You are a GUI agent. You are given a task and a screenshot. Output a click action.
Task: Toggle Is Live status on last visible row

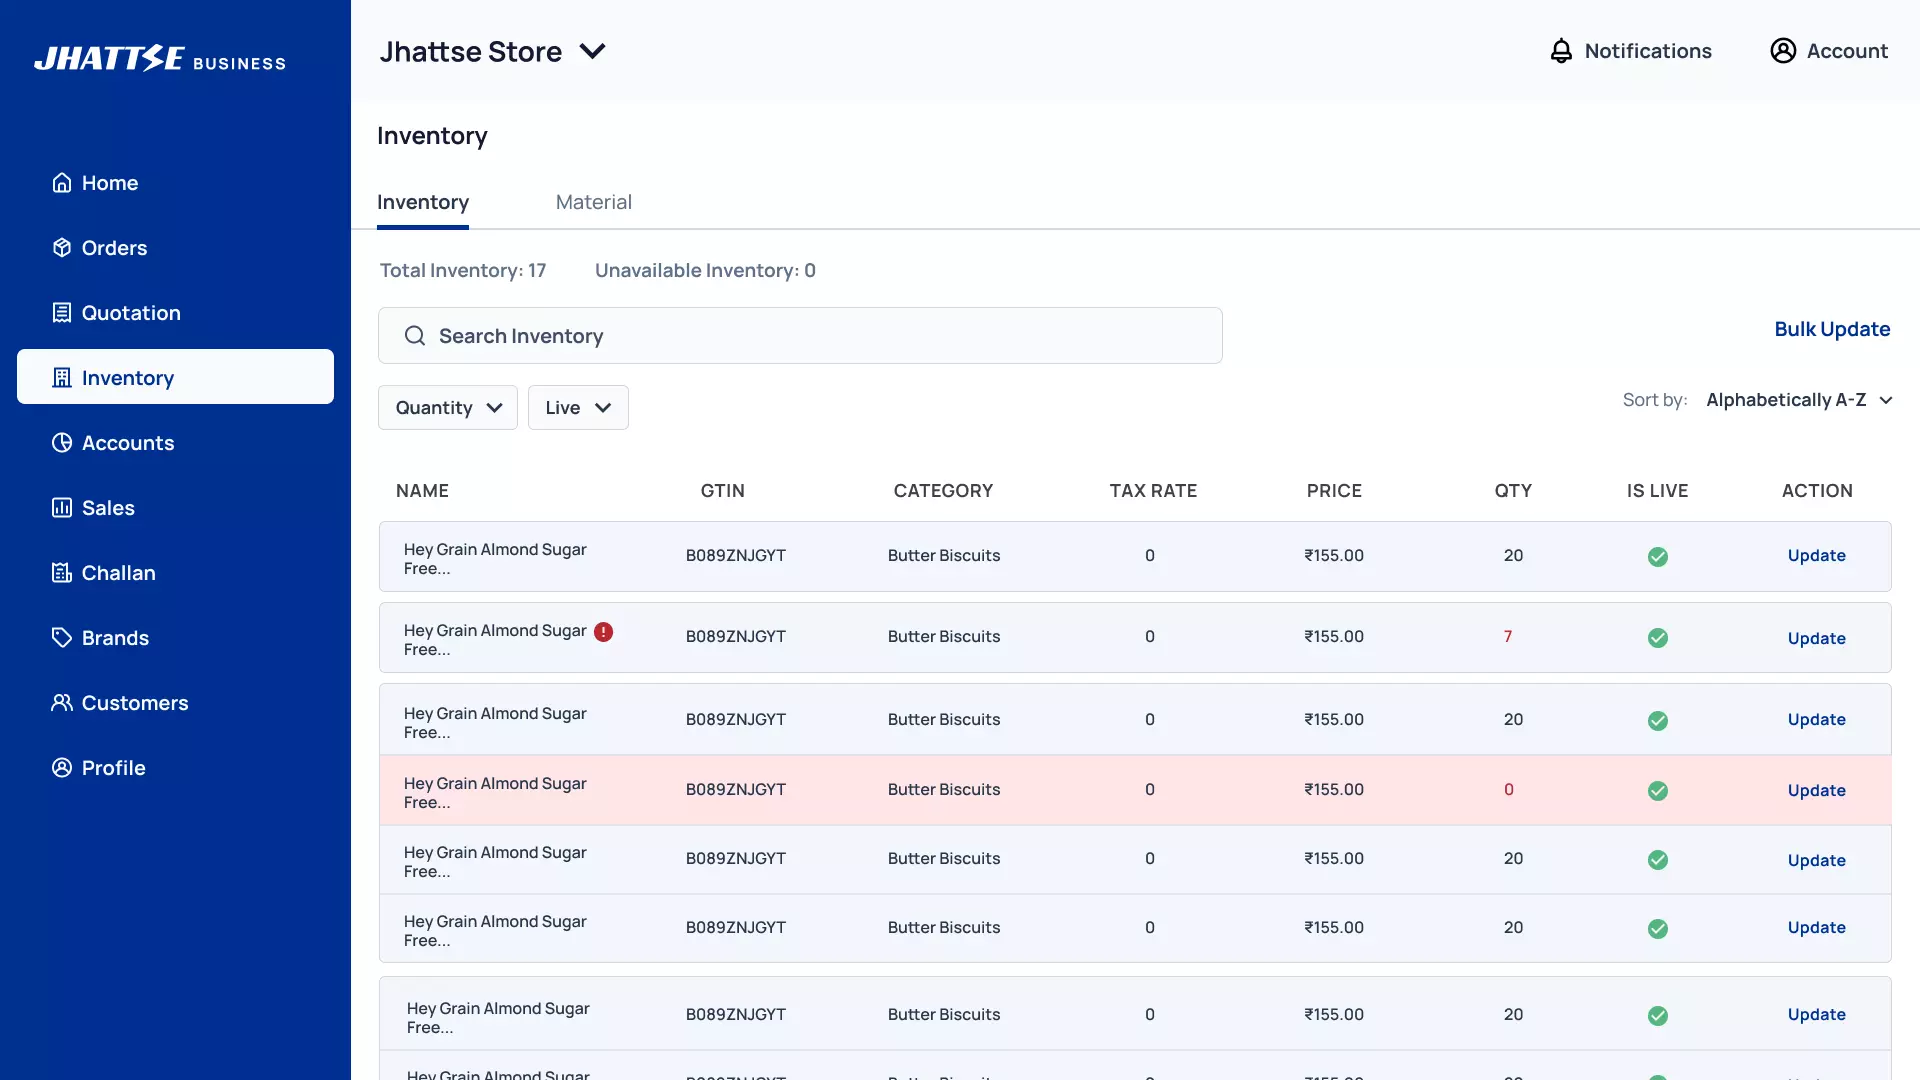[x=1657, y=1015]
